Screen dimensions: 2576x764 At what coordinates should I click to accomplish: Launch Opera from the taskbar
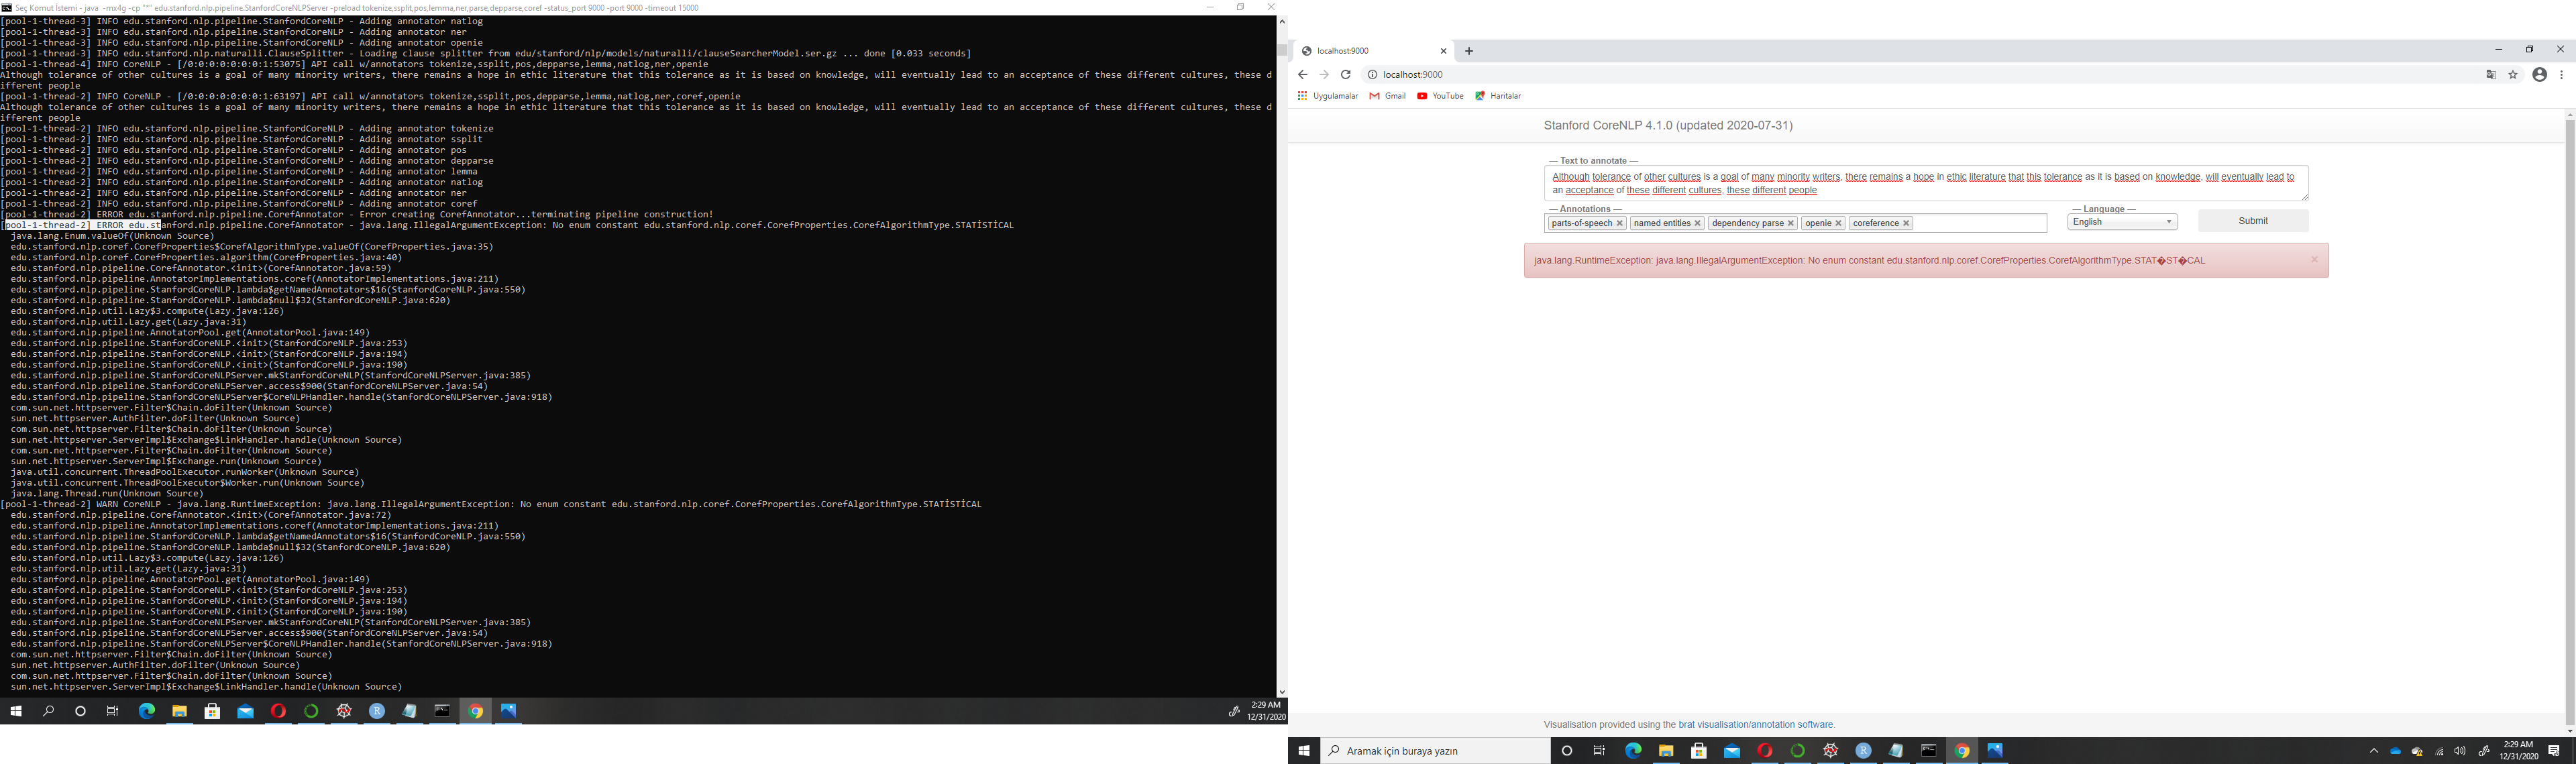(x=279, y=711)
